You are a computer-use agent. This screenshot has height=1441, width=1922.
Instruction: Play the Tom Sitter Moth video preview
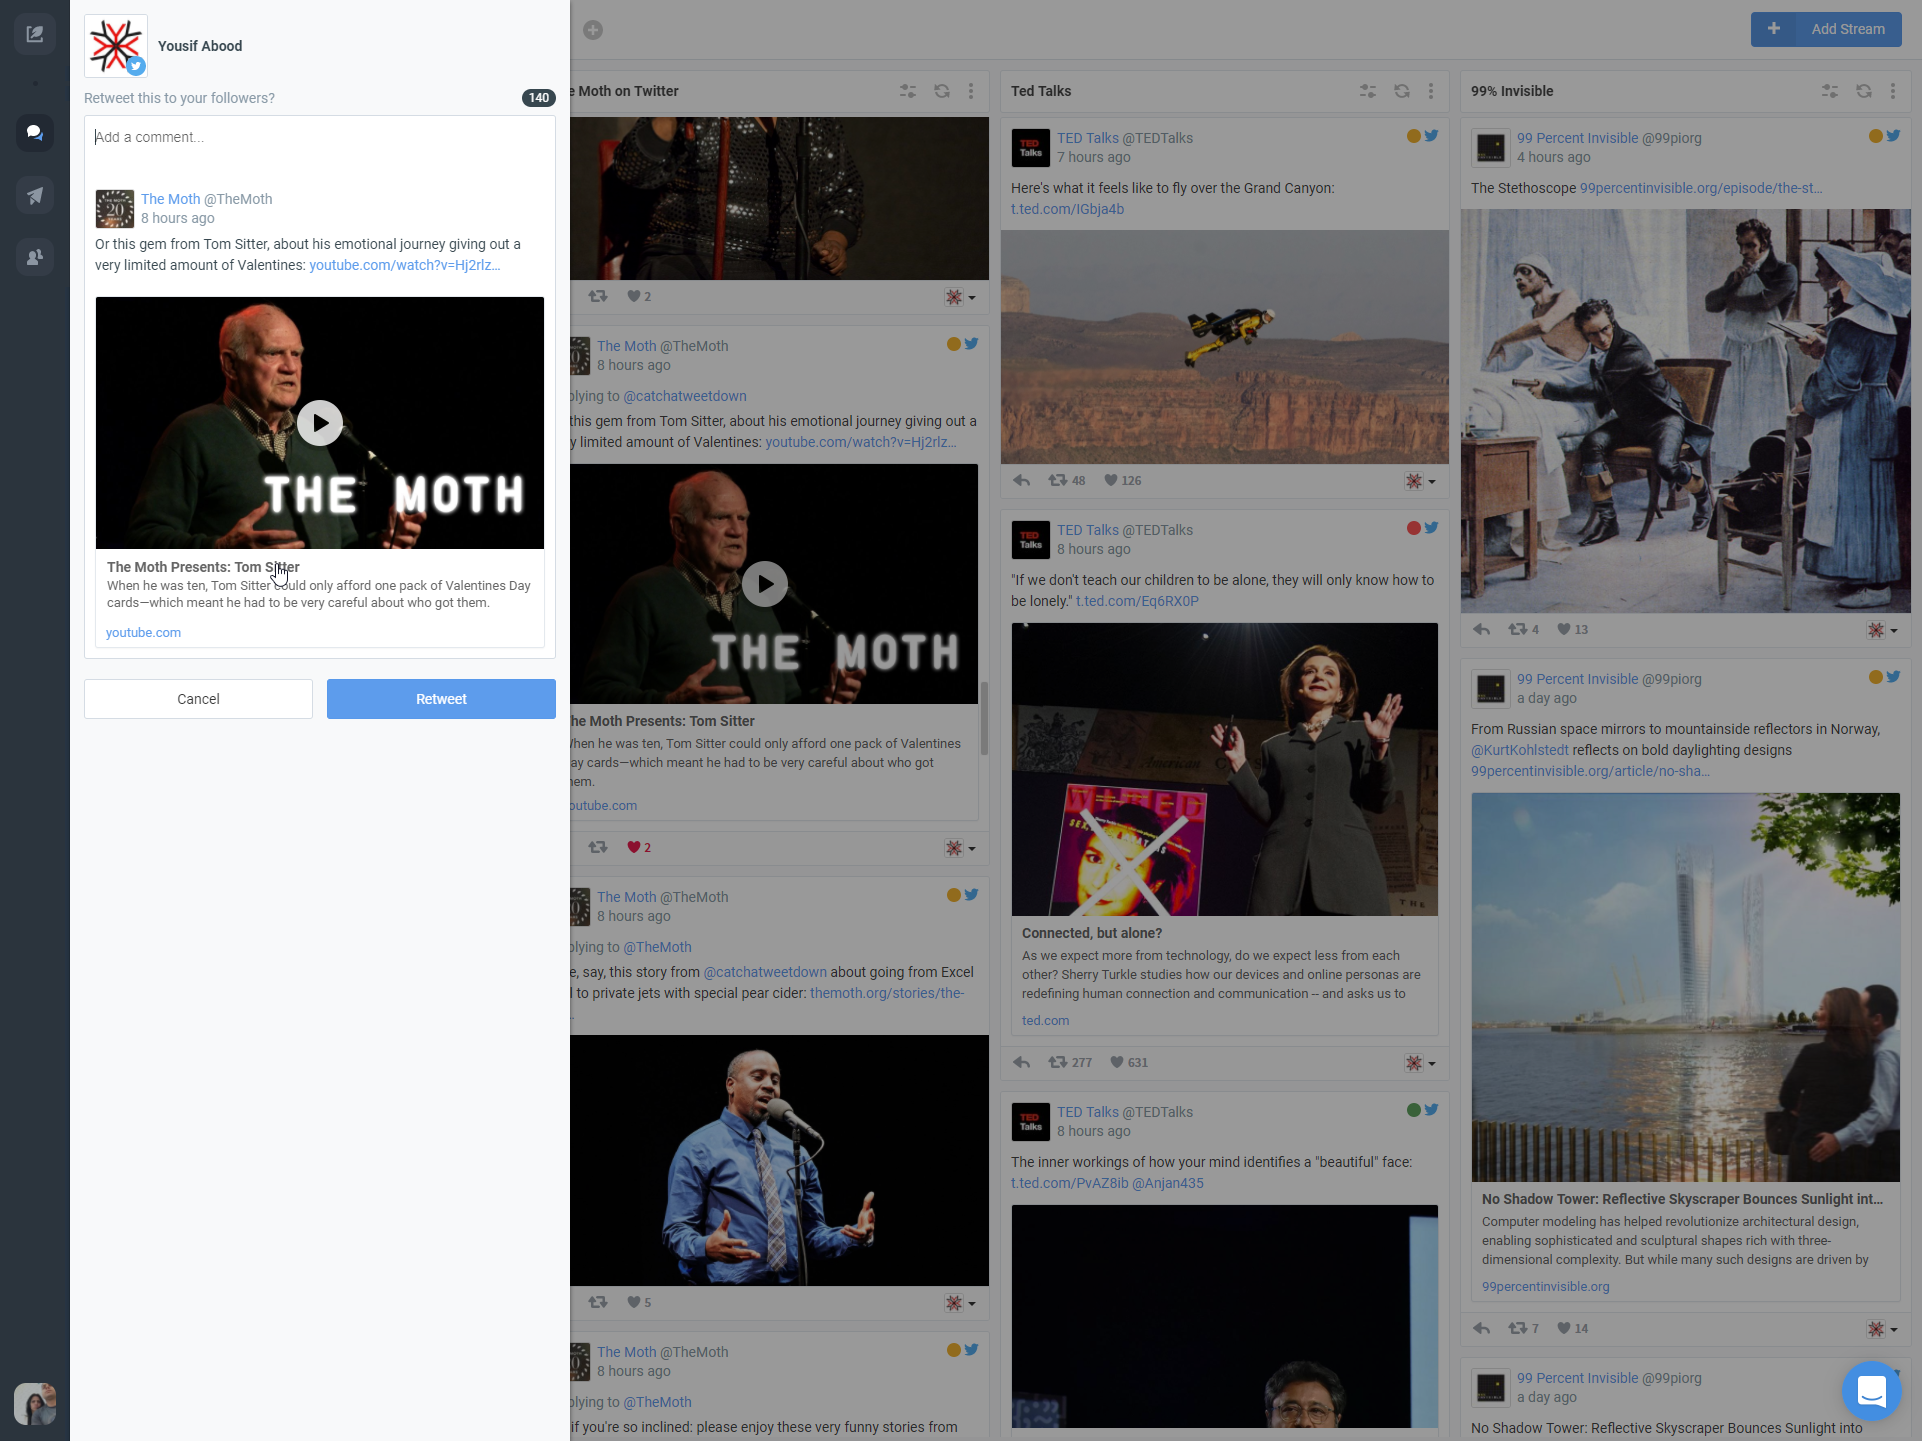pos(320,423)
